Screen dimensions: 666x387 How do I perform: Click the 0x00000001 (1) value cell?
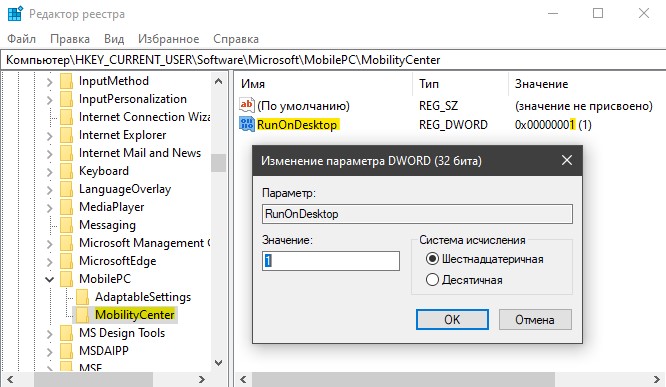[553, 124]
